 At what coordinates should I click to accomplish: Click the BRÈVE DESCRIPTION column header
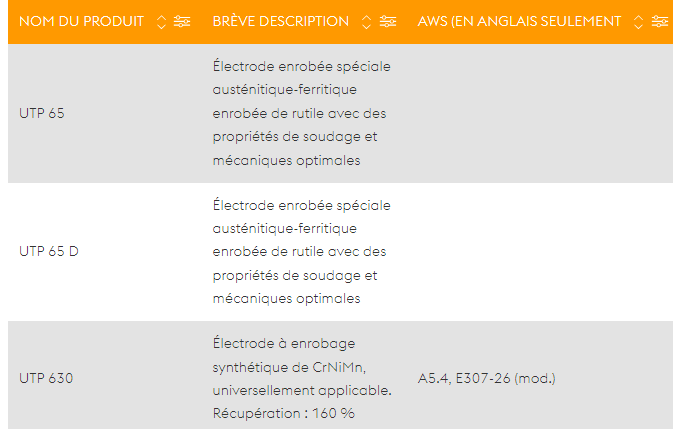(x=281, y=21)
